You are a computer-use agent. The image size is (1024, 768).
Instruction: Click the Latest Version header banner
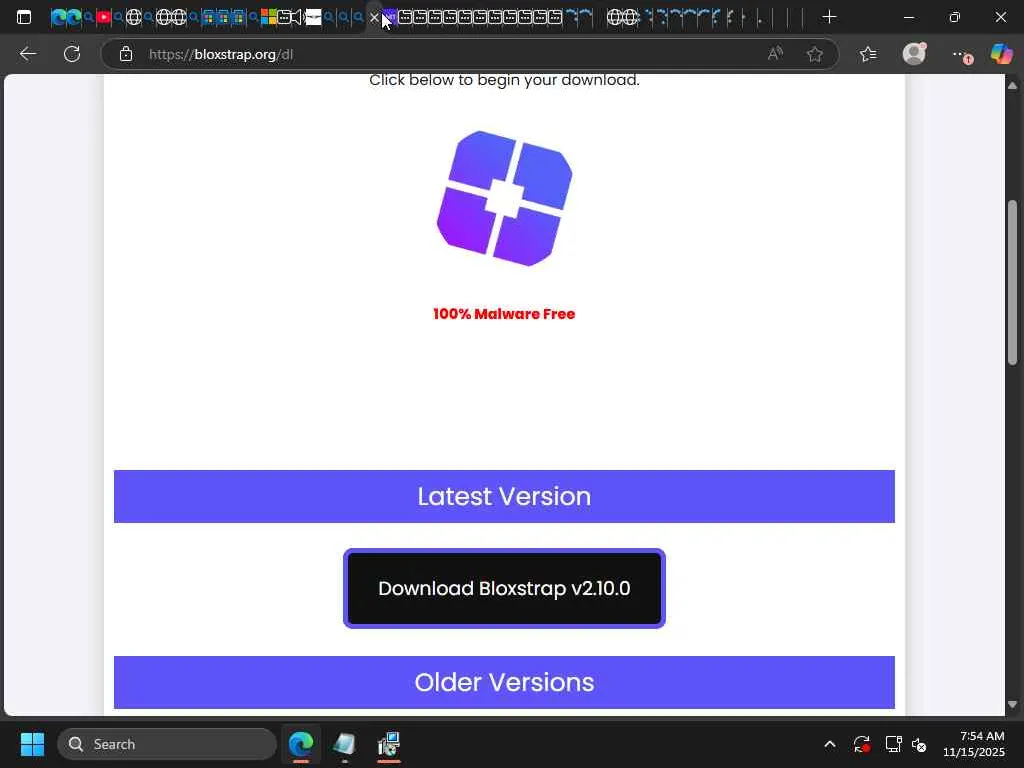pos(504,496)
